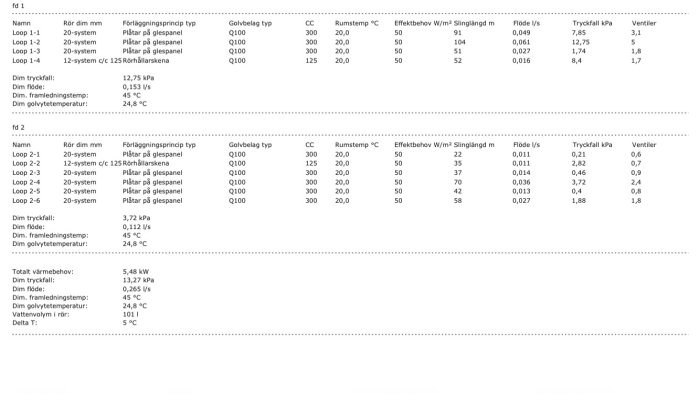
Task: Select the 'Loop 1-1' name cell
Action: click(26, 33)
